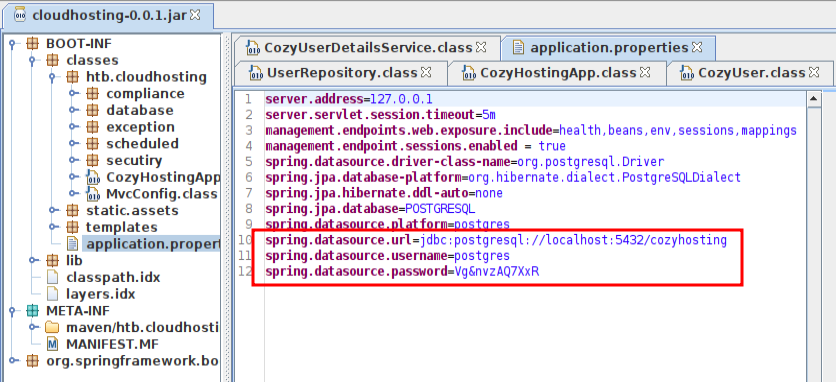Click the server.address=127.0.0.1 line
The height and width of the screenshot is (382, 836).
click(349, 99)
